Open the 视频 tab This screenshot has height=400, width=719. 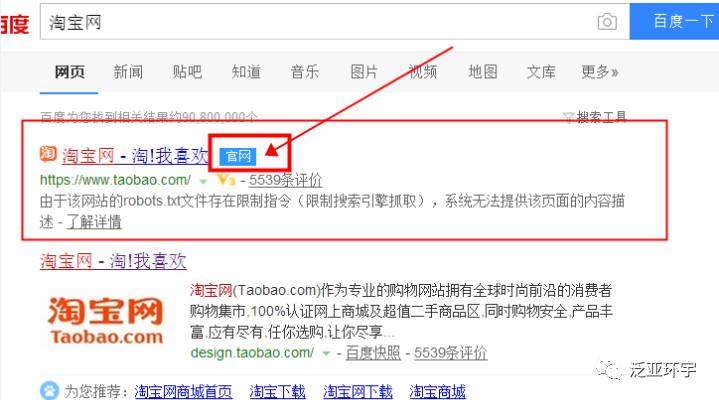coord(423,72)
